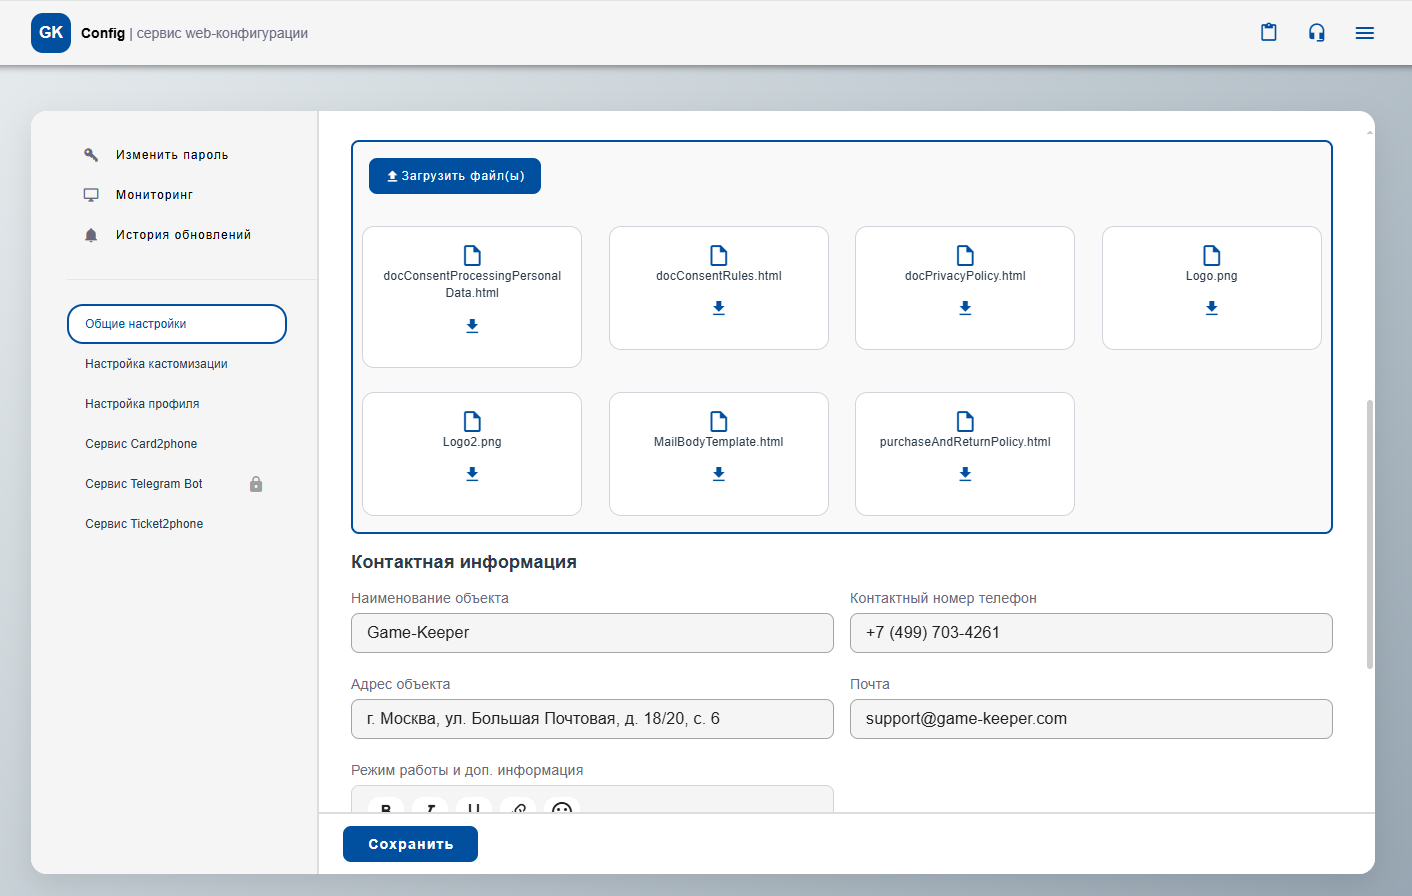1412x896 pixels.
Task: Open the hamburger menu
Action: 1364,33
